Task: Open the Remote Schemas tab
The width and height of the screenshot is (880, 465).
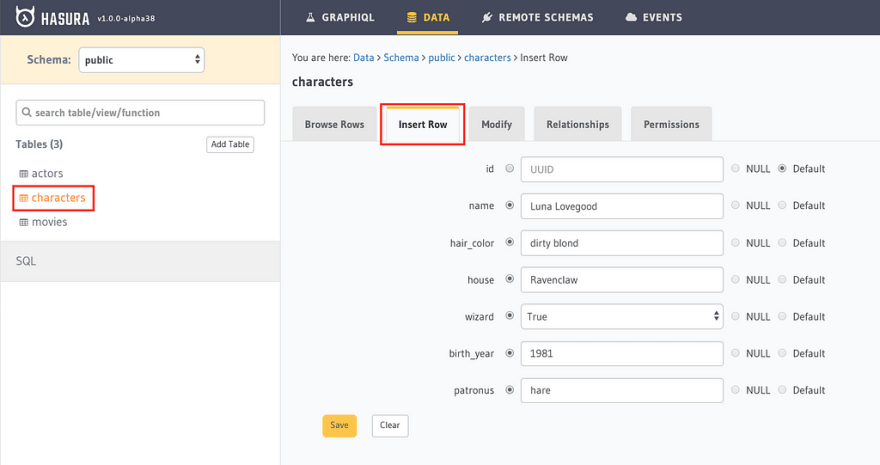Action: coord(537,17)
